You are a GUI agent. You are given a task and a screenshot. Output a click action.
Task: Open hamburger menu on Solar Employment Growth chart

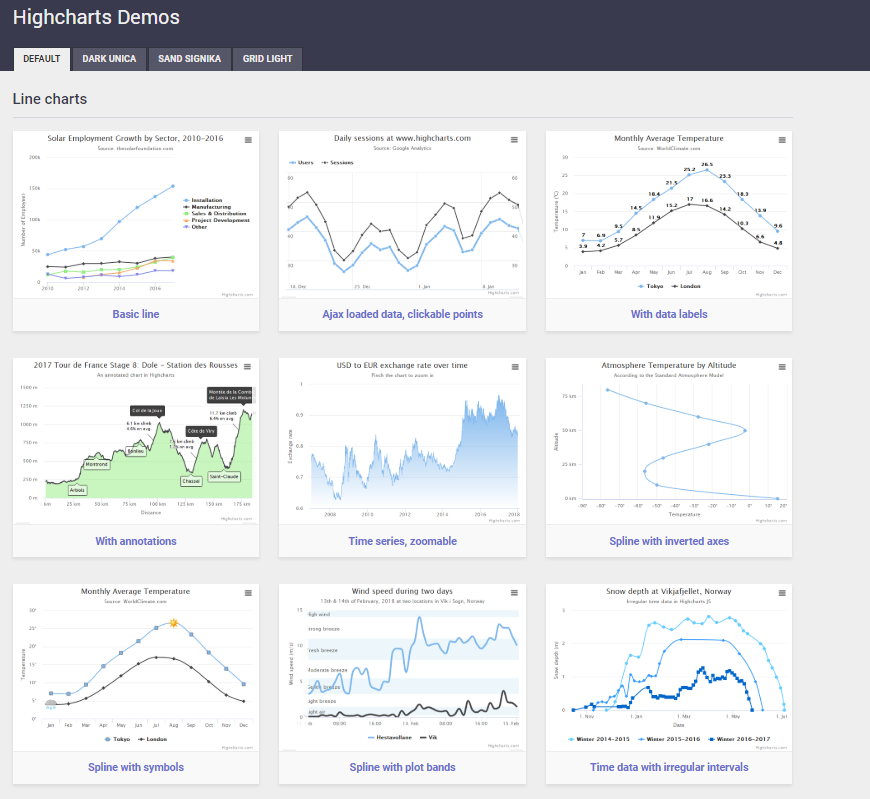(x=248, y=141)
